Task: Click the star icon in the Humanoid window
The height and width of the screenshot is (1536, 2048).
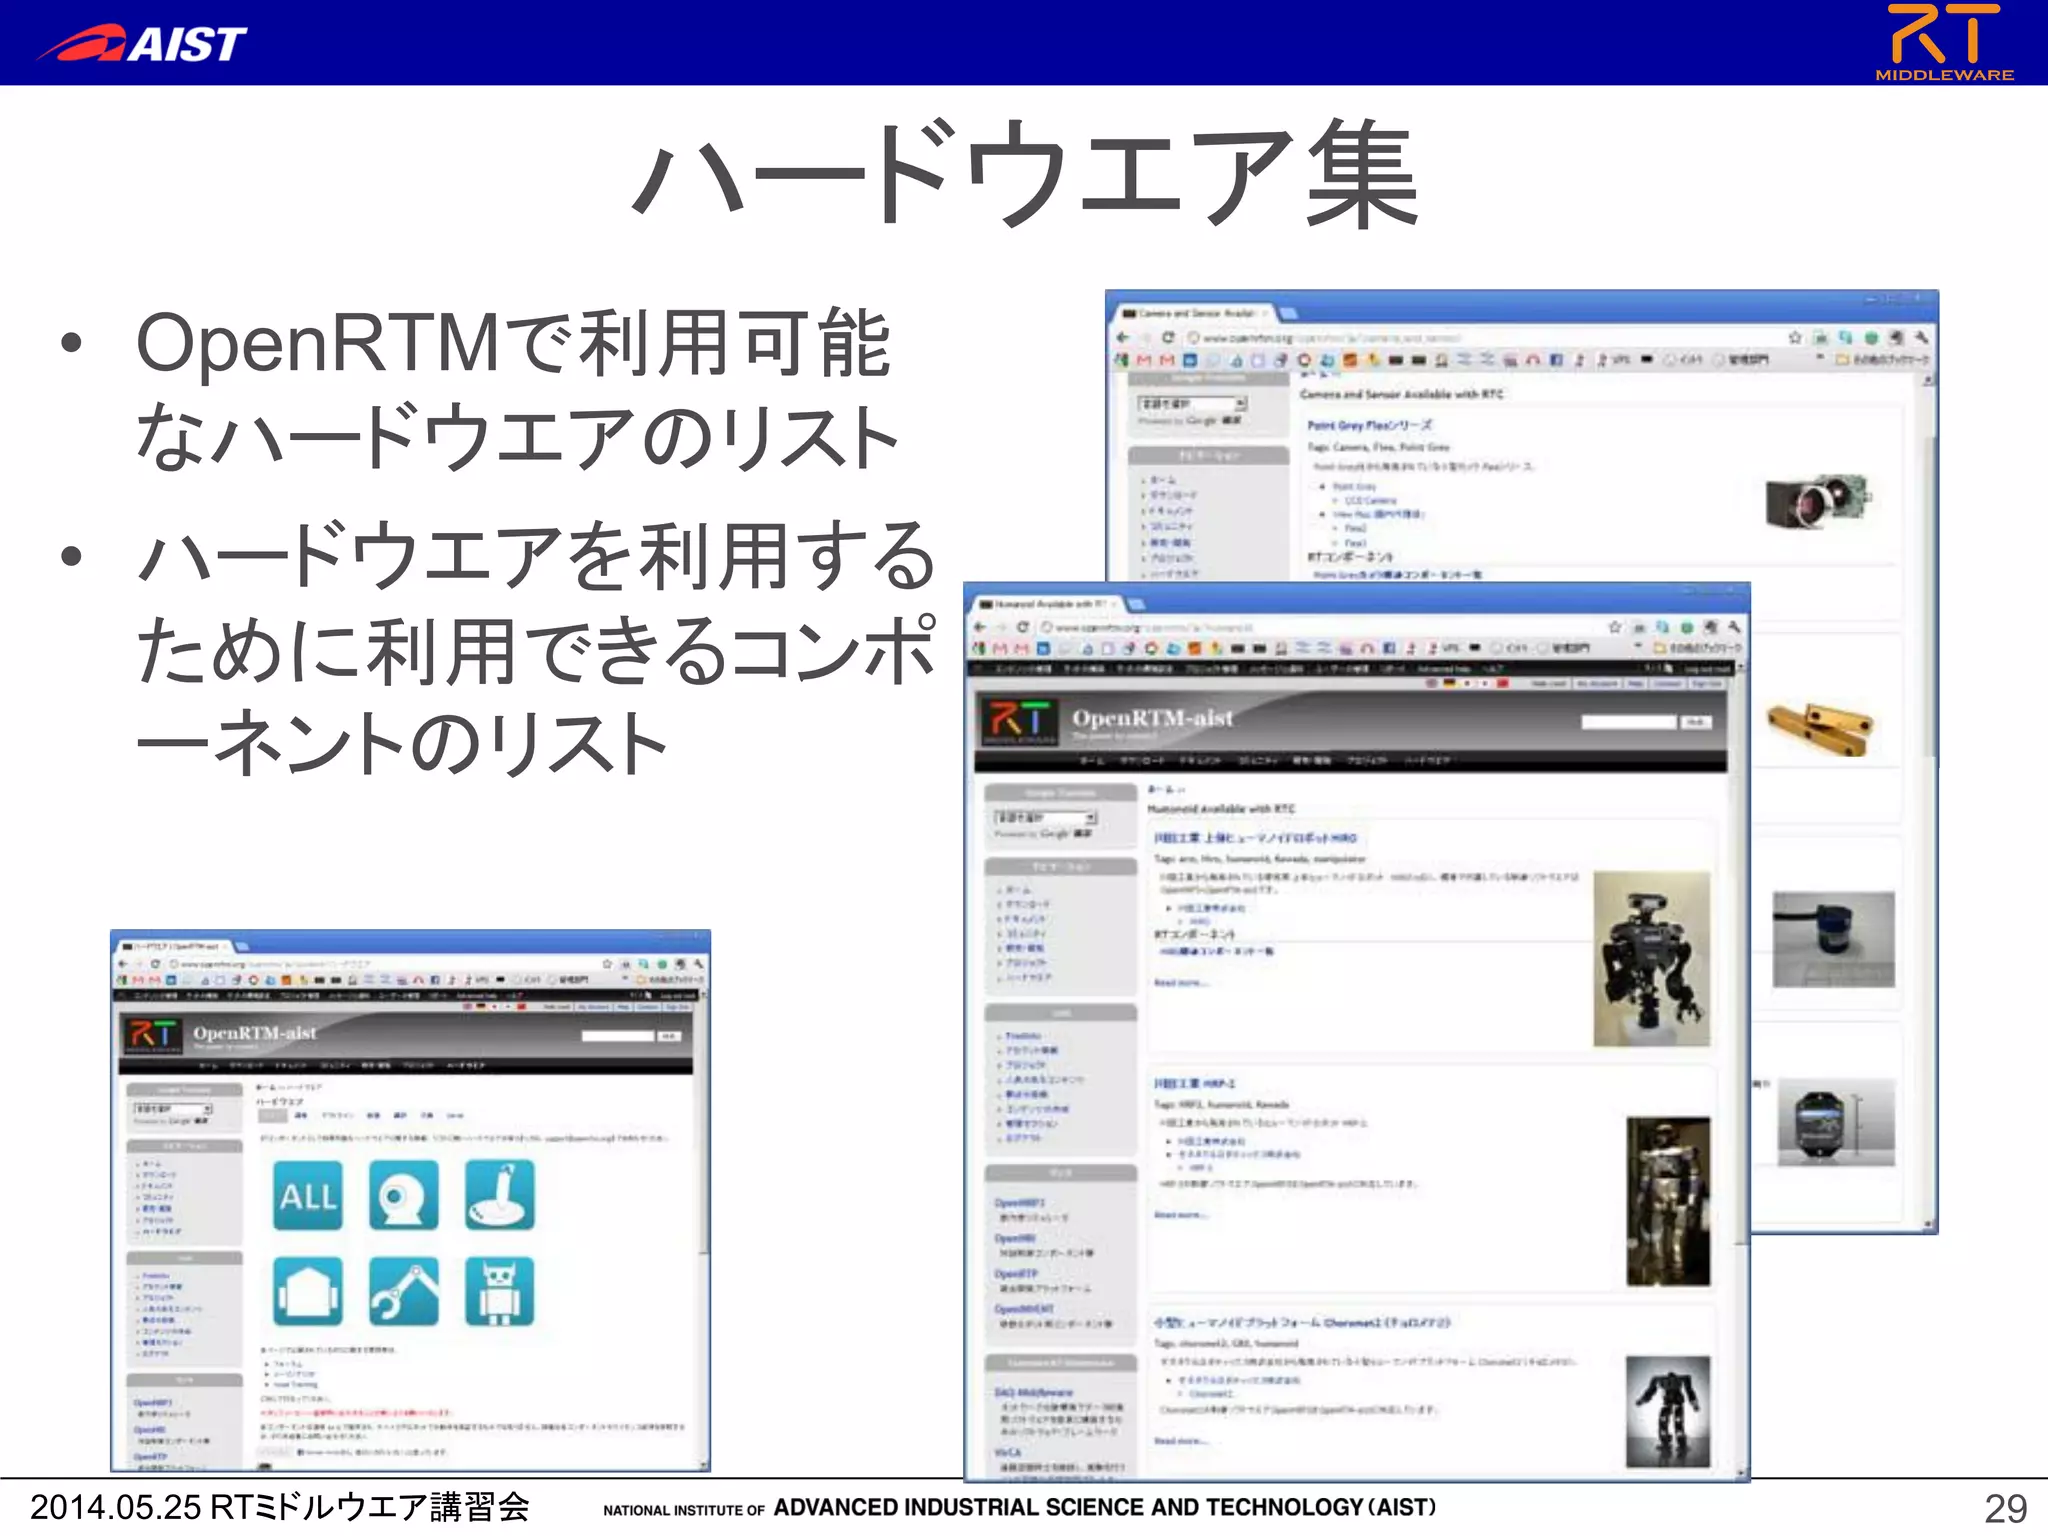Action: 1614,627
